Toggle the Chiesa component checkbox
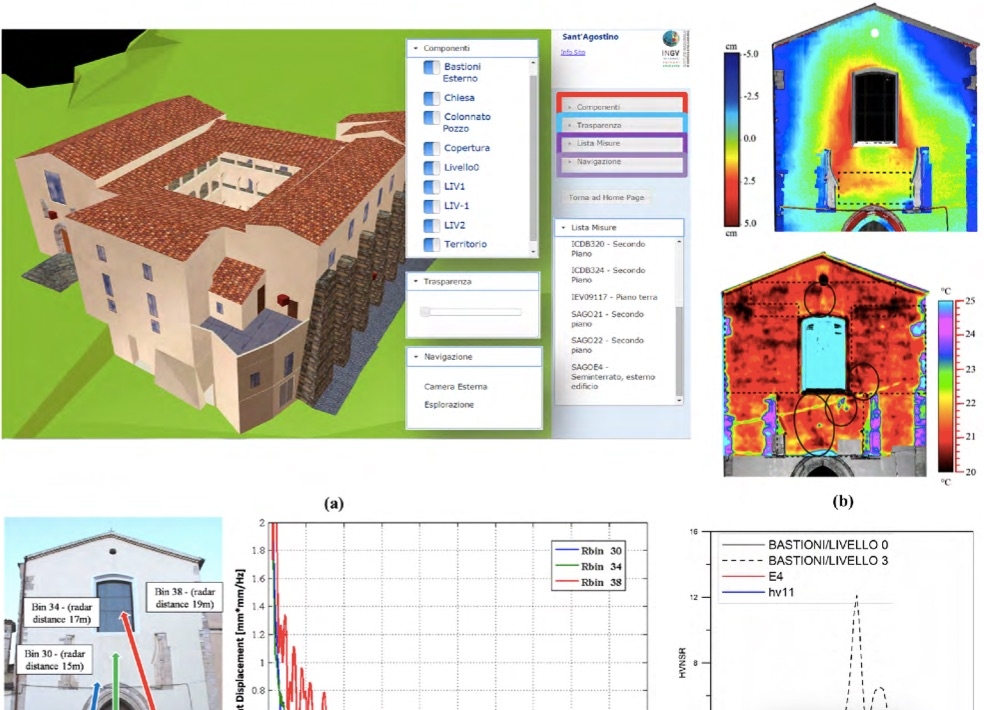This screenshot has height=710, width=984. [431, 98]
